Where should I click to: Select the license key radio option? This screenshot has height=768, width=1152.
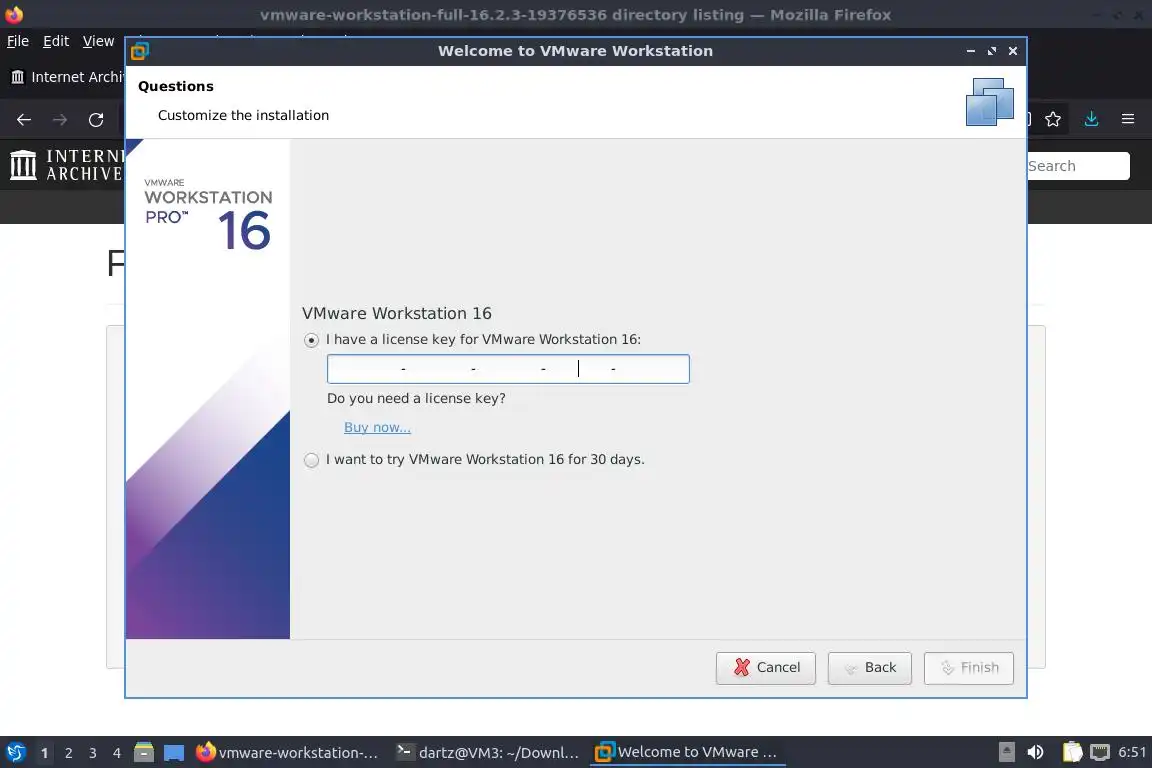point(312,340)
